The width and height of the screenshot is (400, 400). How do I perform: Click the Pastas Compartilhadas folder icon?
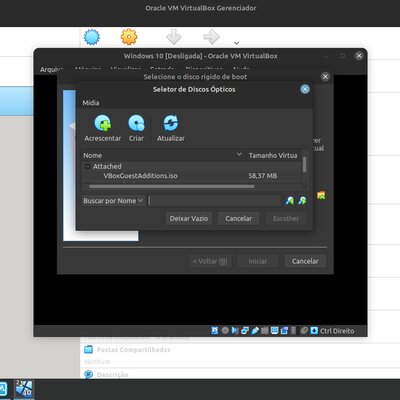click(x=88, y=349)
